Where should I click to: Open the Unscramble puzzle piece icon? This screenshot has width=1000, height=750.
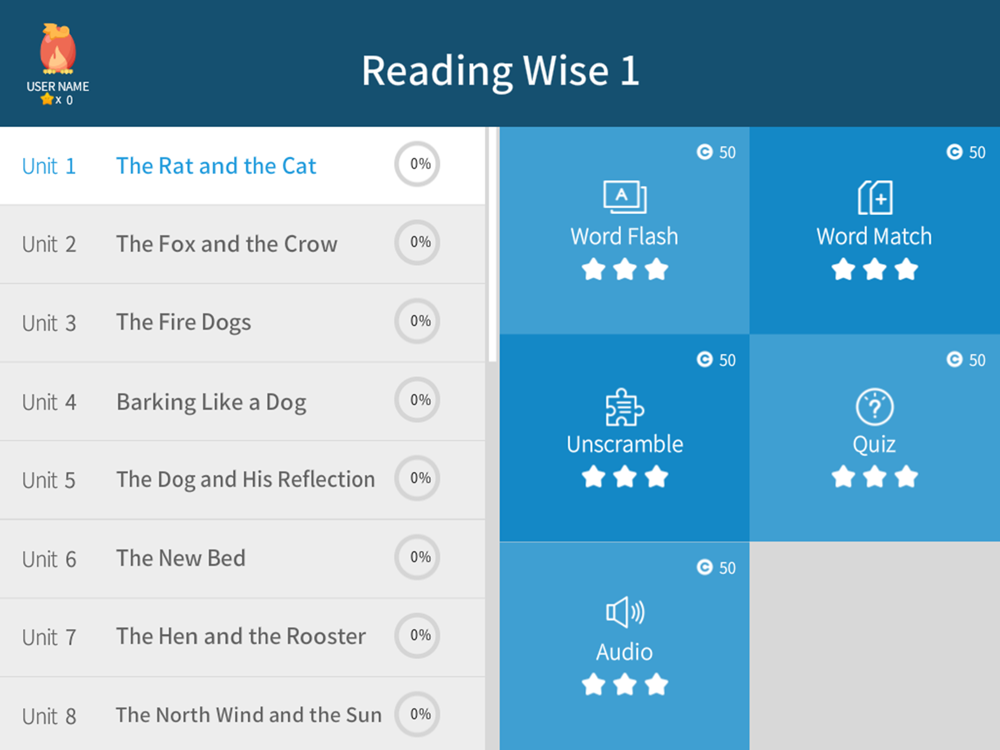tap(624, 405)
